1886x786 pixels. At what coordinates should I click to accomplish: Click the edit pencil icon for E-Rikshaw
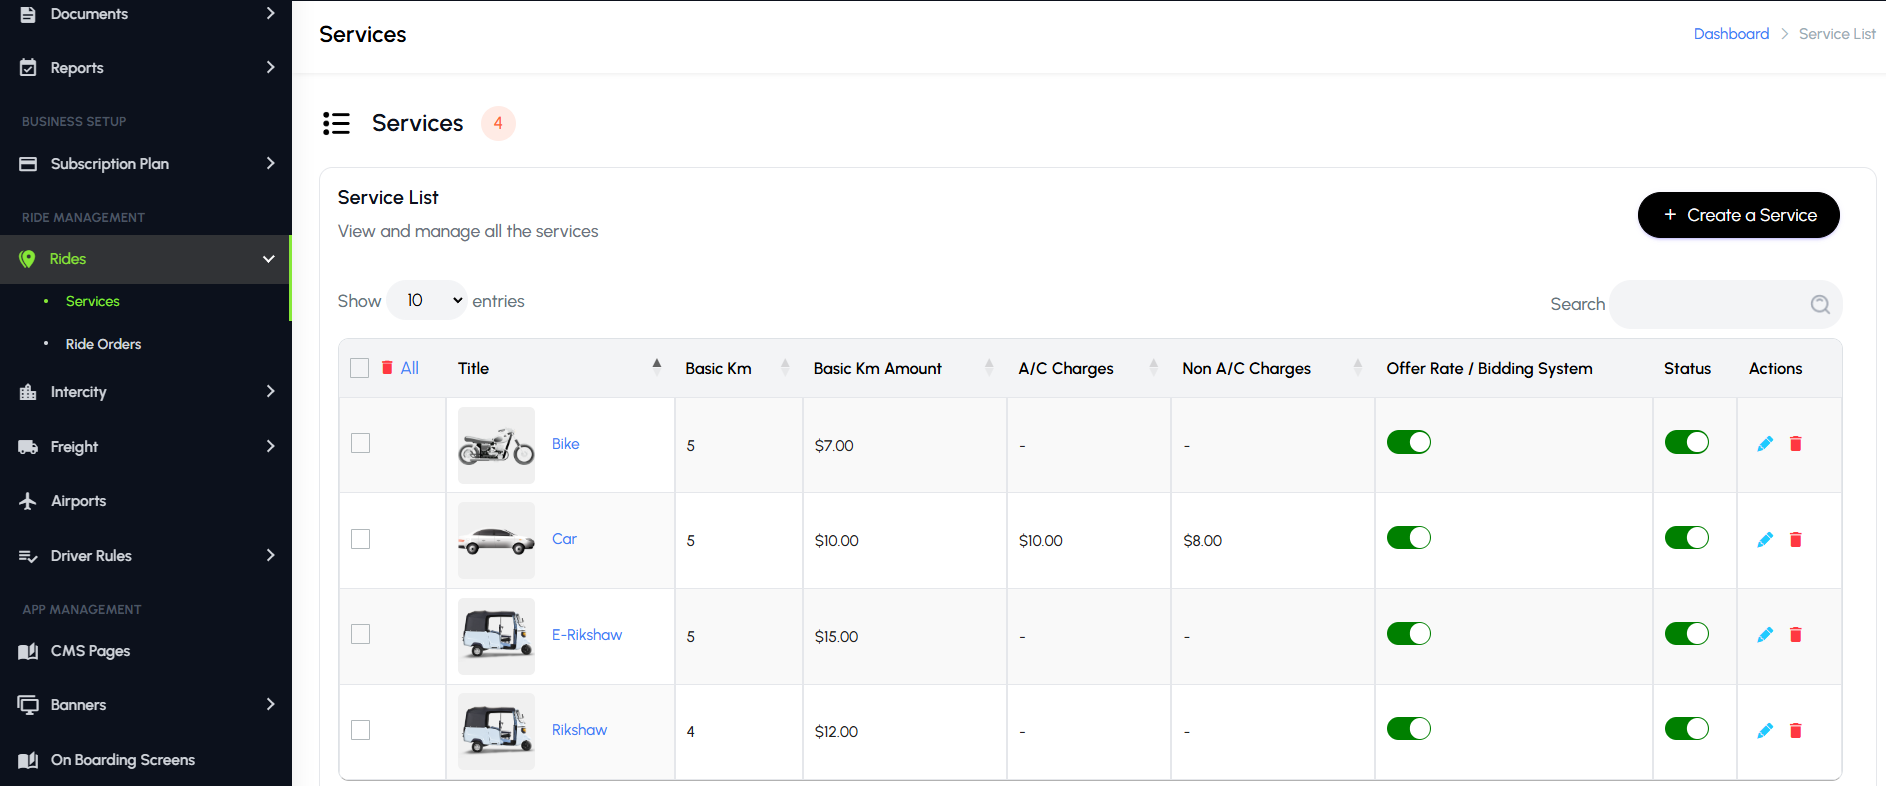coord(1765,635)
